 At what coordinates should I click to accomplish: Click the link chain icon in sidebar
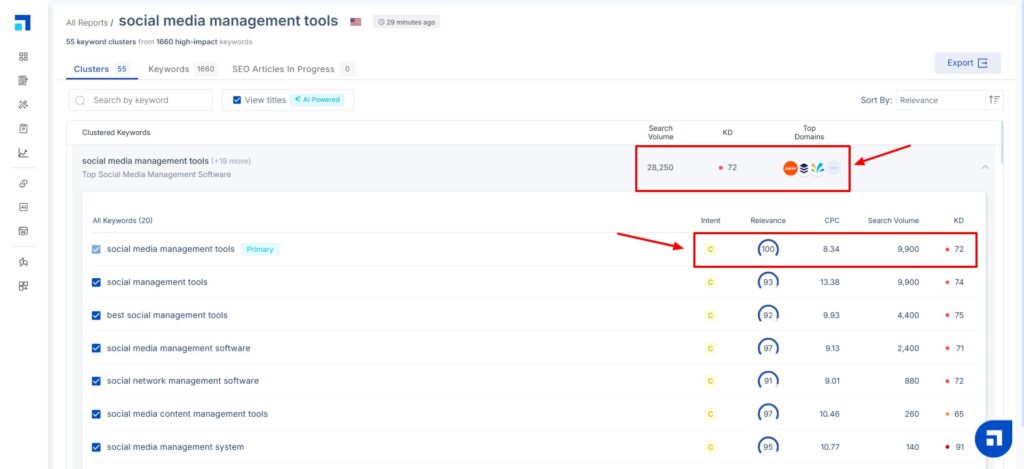pos(23,184)
